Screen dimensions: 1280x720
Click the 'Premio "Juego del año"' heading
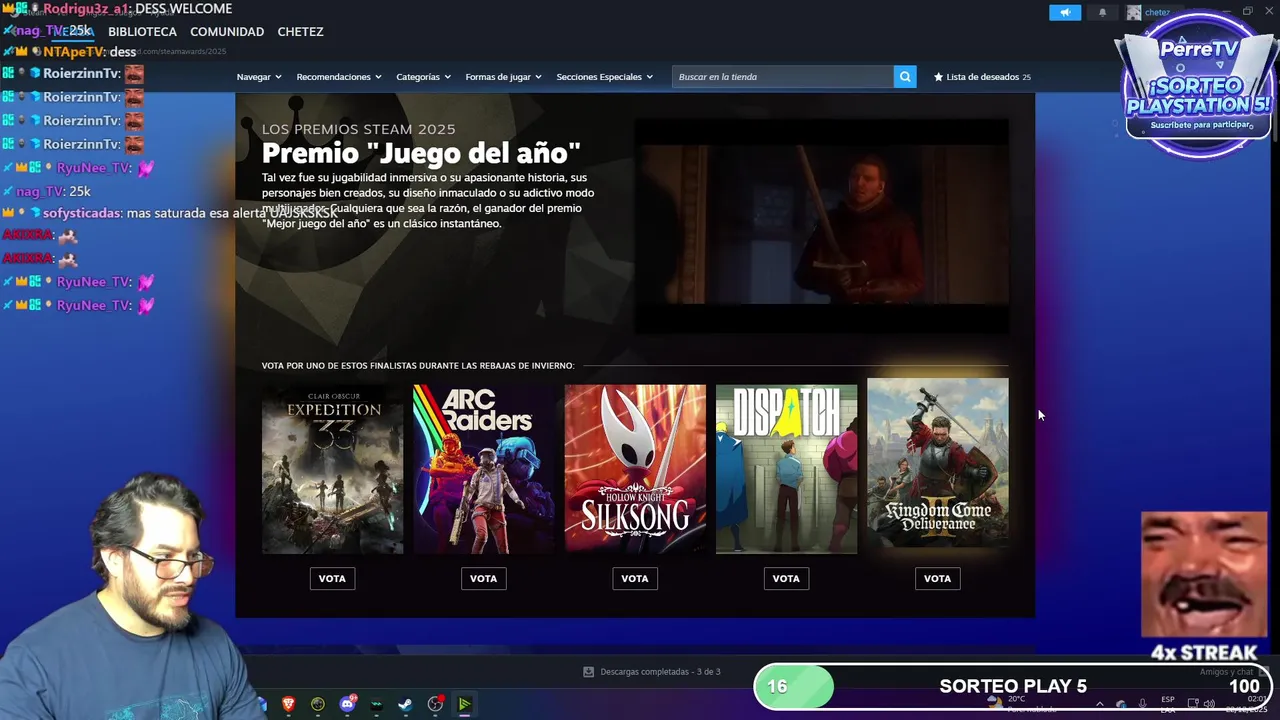(421, 153)
